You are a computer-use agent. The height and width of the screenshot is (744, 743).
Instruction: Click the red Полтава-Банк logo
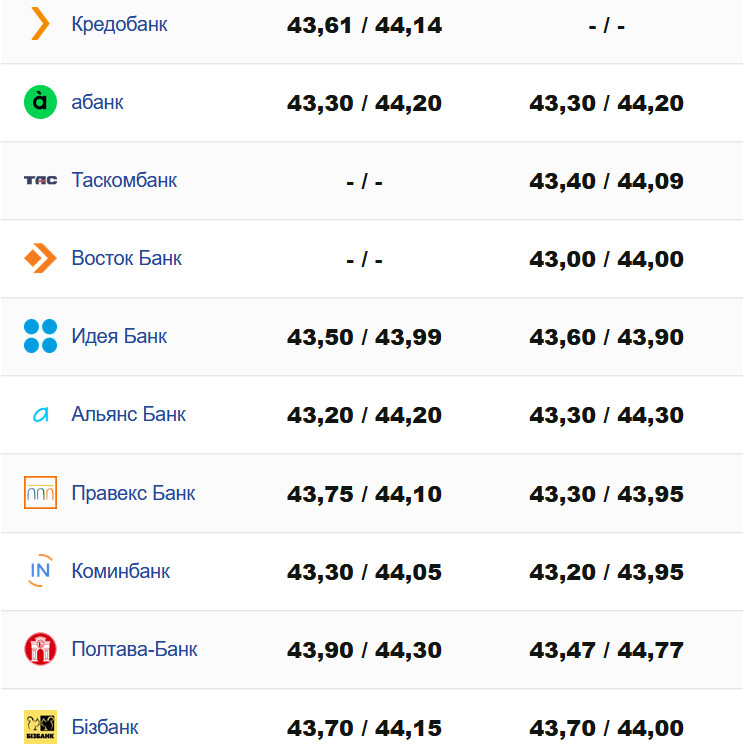(x=40, y=649)
